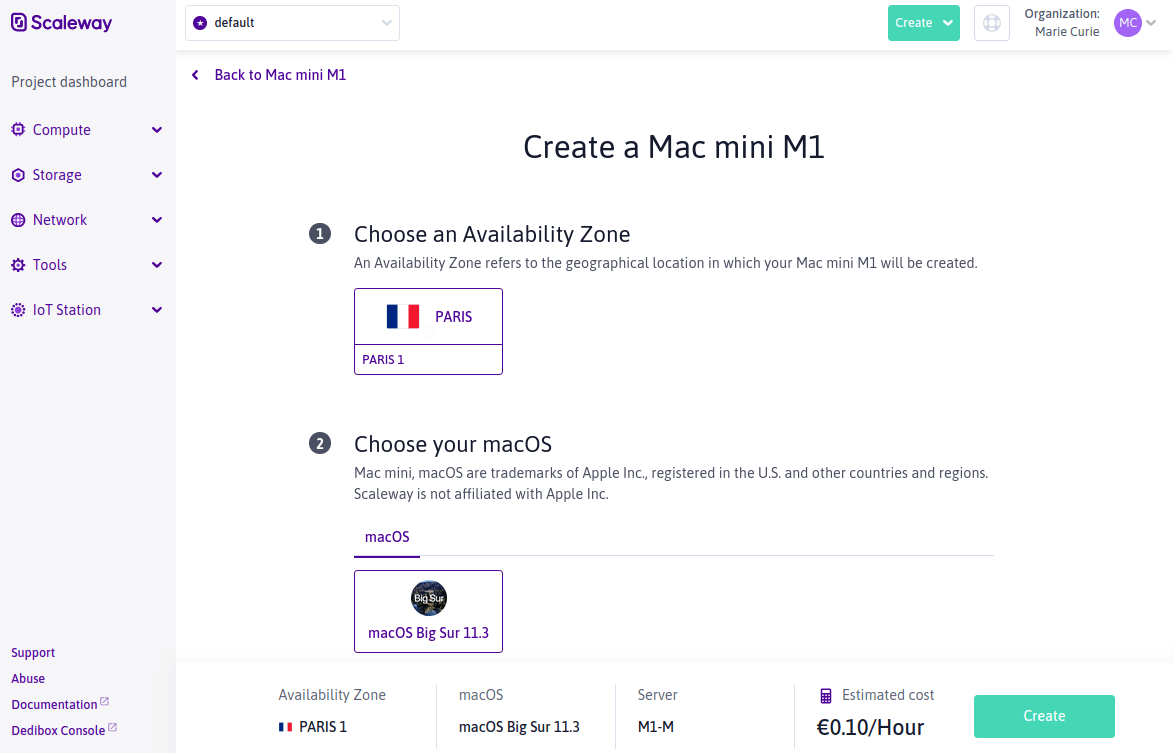Image resolution: width=1173 pixels, height=753 pixels.
Task: Open the default project dropdown
Action: [x=291, y=22]
